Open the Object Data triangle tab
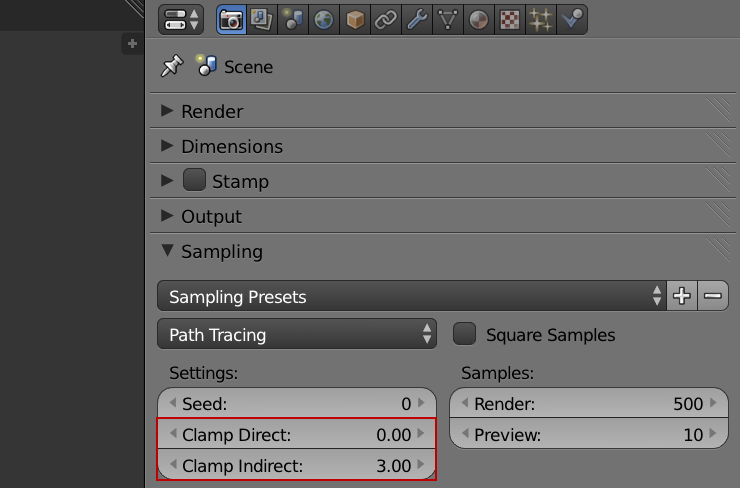The width and height of the screenshot is (740, 488). click(x=448, y=20)
